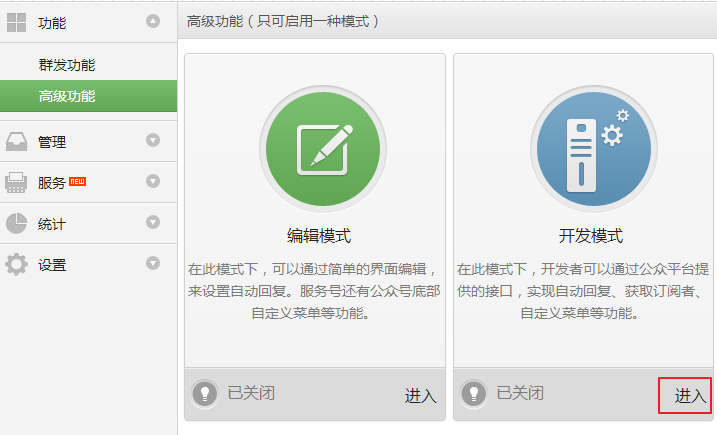Open 群发功能 in the sidebar
The height and width of the screenshot is (435, 717).
67,65
